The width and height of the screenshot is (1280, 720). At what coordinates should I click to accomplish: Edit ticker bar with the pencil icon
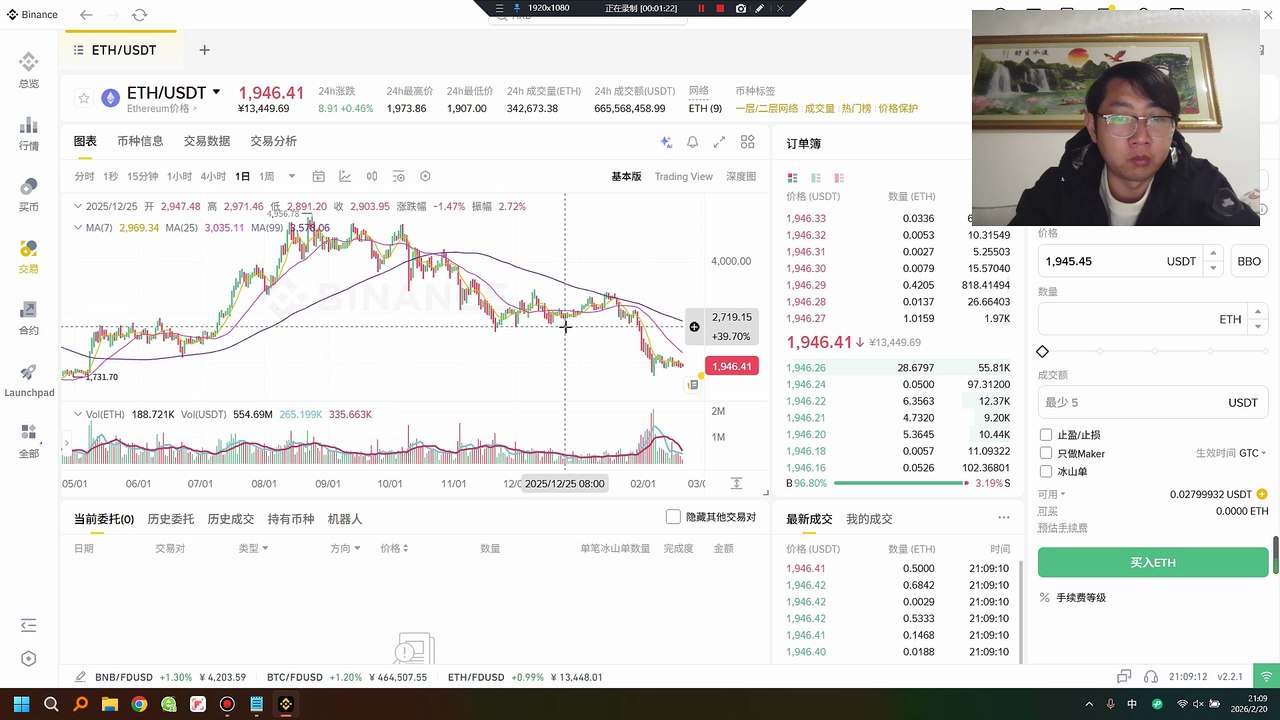tap(80, 677)
